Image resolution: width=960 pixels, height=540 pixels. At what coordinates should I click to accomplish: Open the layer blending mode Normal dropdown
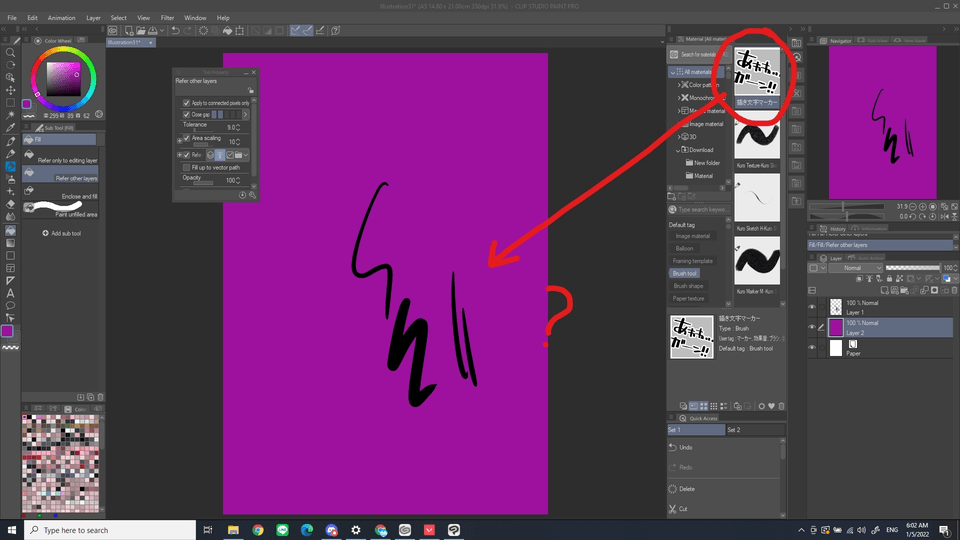[x=855, y=268]
